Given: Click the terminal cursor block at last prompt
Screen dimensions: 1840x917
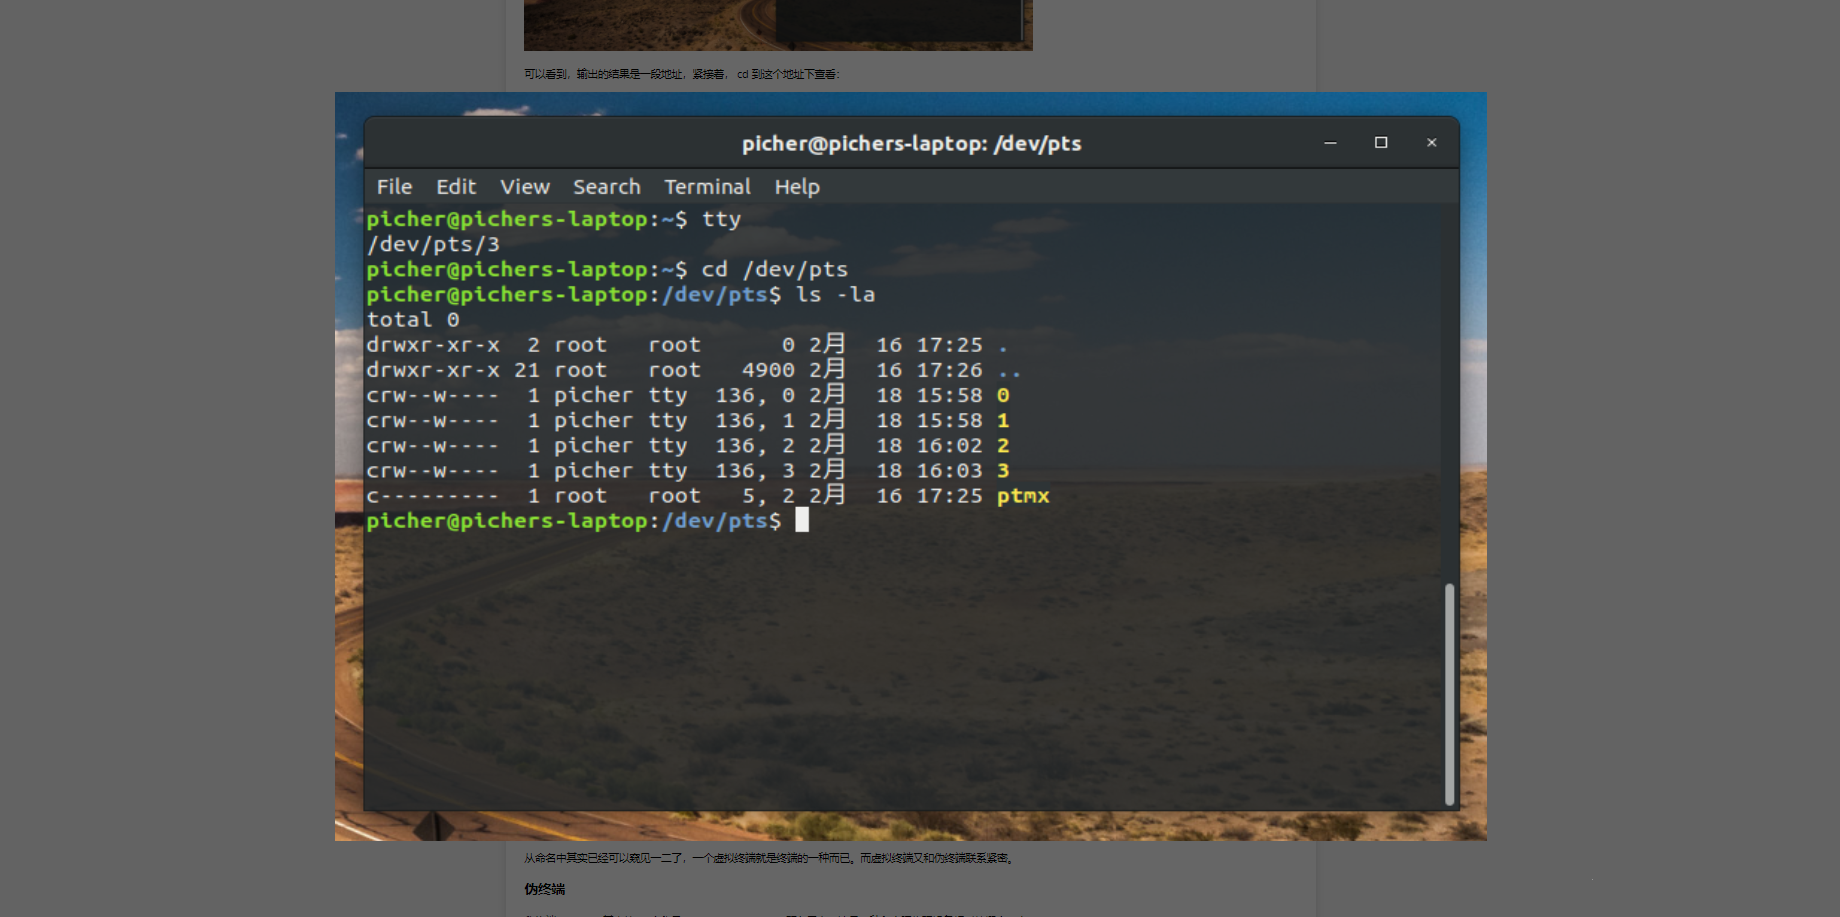Looking at the screenshot, I should pyautogui.click(x=802, y=520).
